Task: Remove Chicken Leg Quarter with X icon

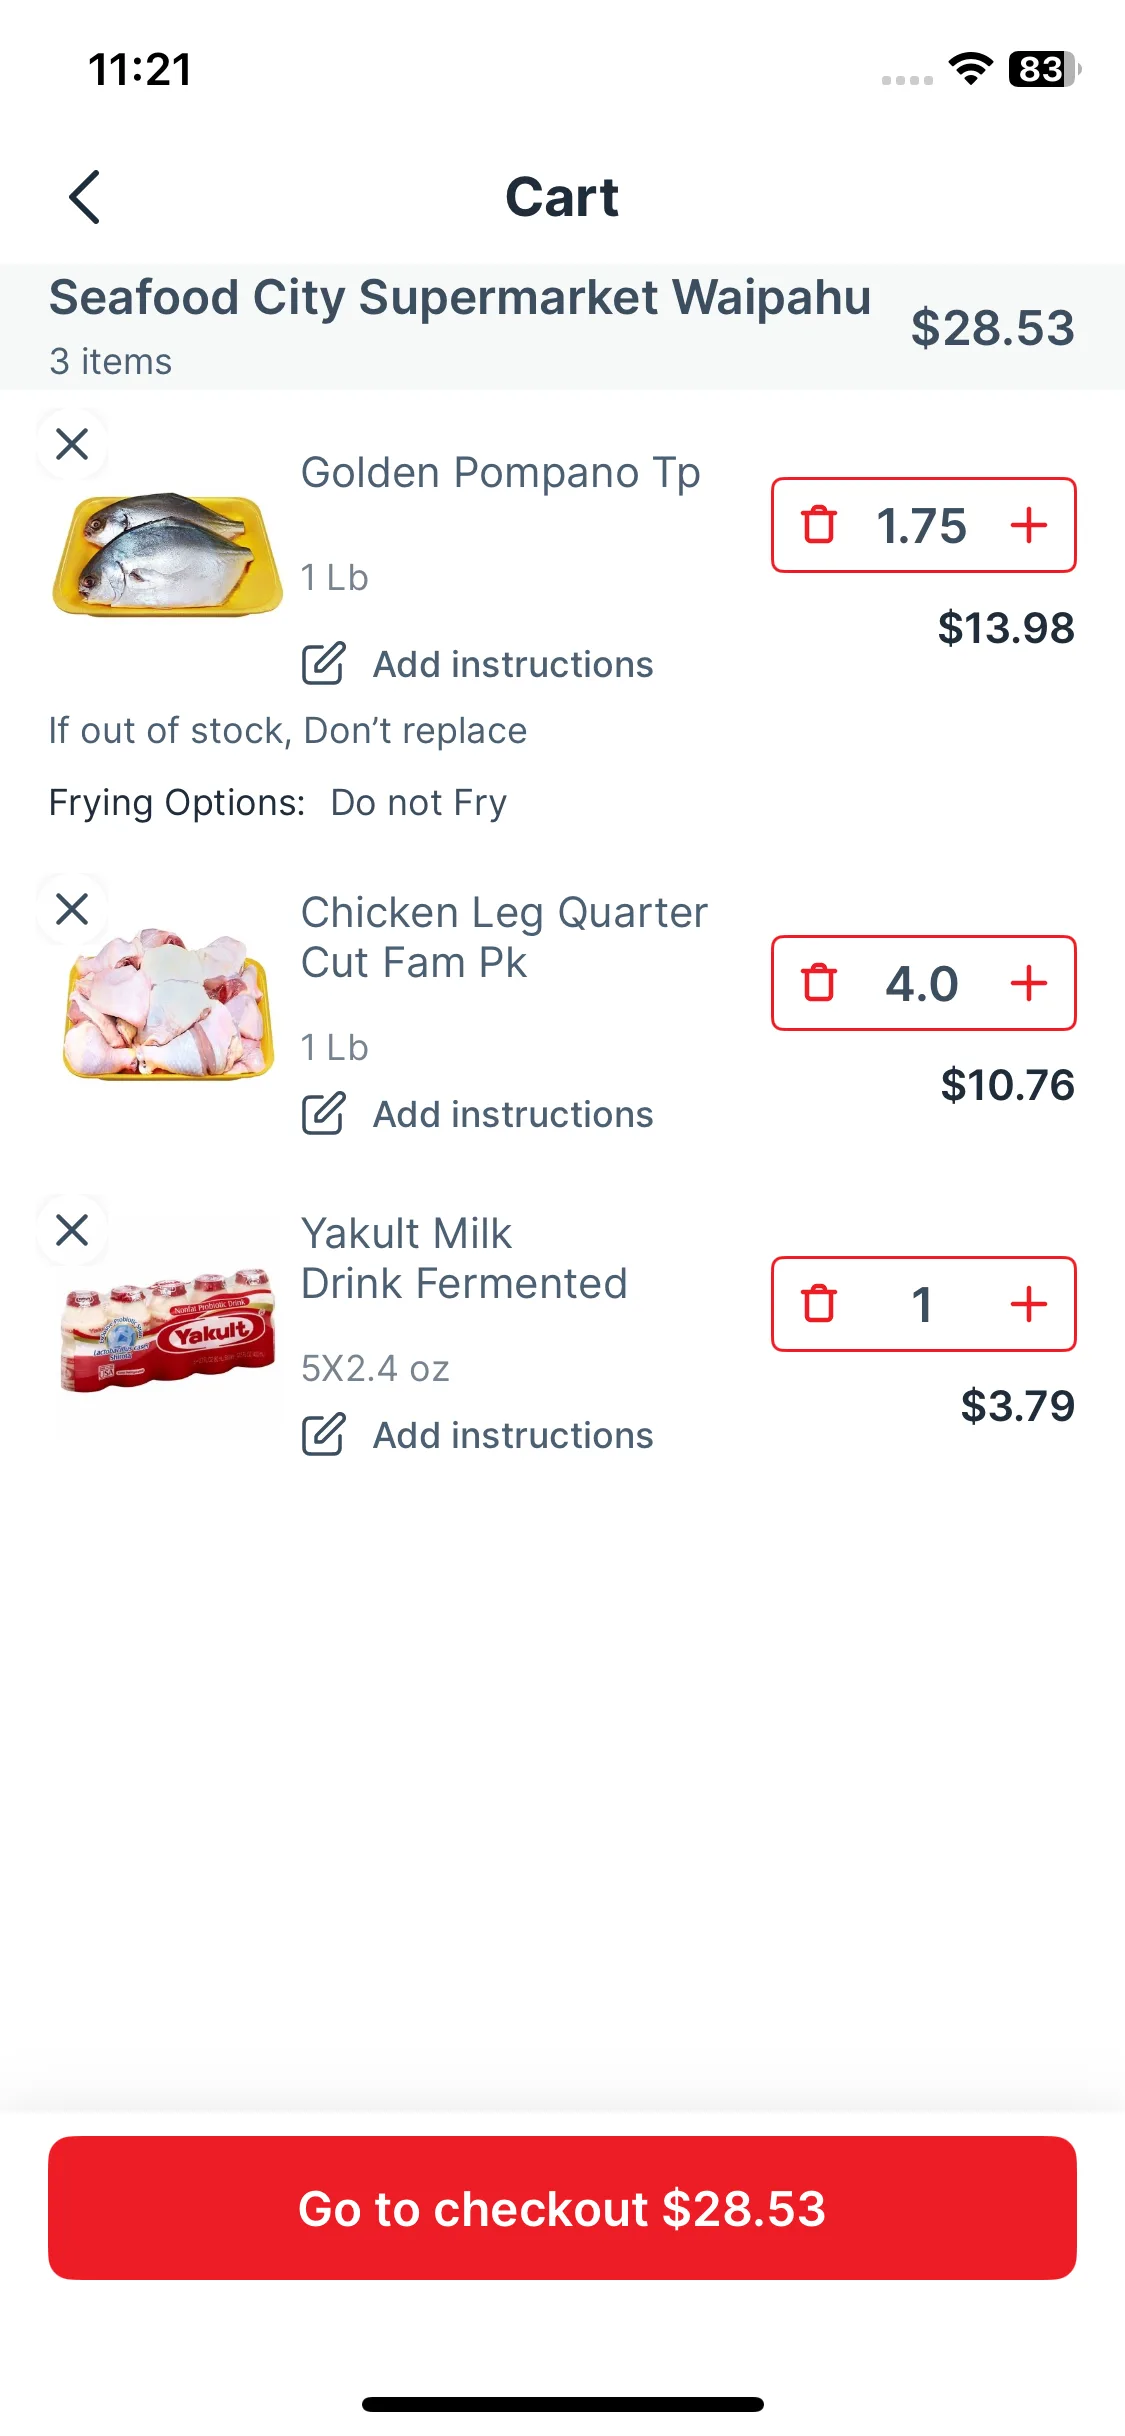Action: 72,910
